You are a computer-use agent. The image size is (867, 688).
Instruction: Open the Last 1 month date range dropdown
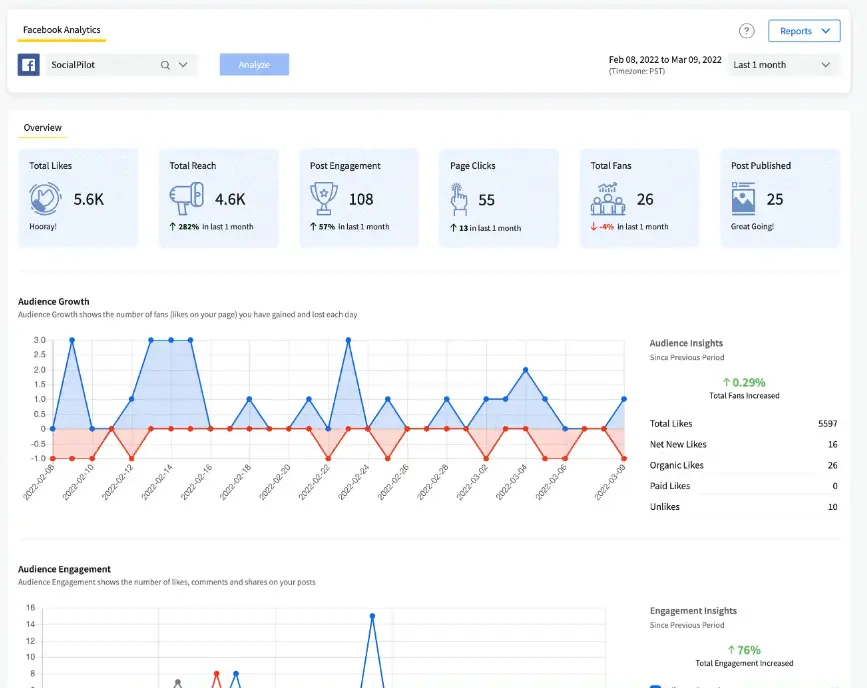[782, 65]
